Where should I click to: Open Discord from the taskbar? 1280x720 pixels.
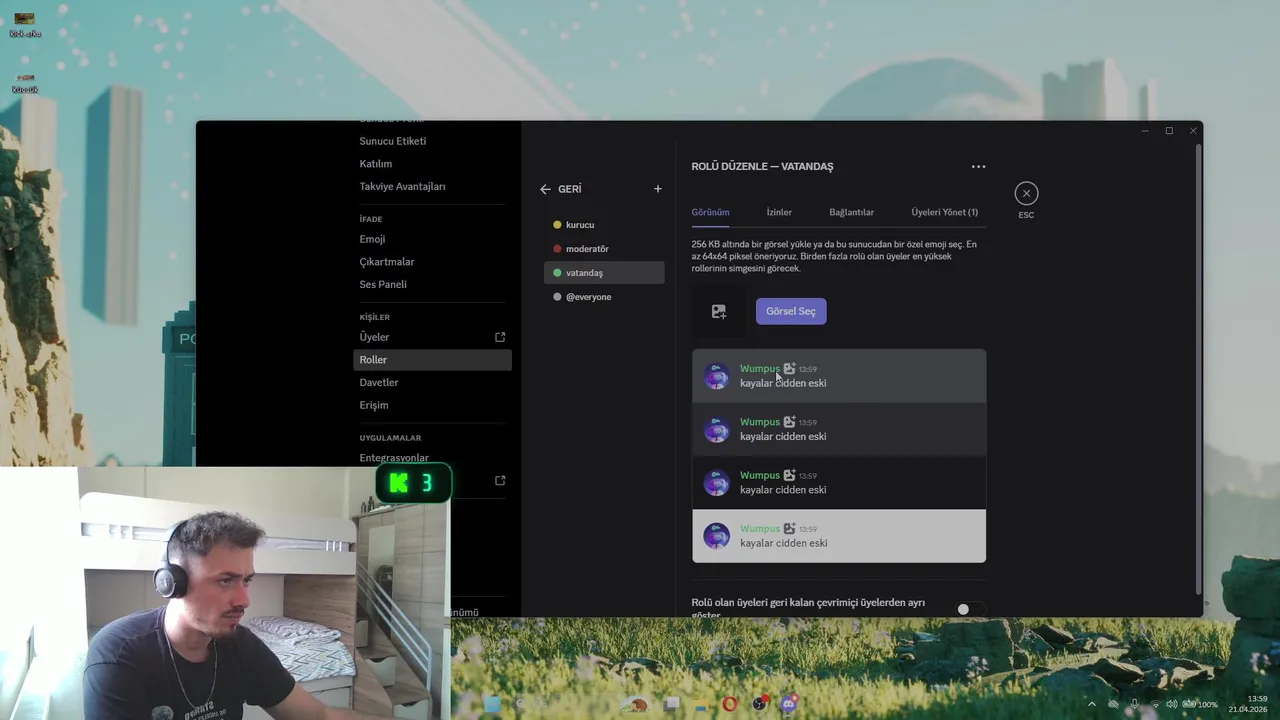790,704
